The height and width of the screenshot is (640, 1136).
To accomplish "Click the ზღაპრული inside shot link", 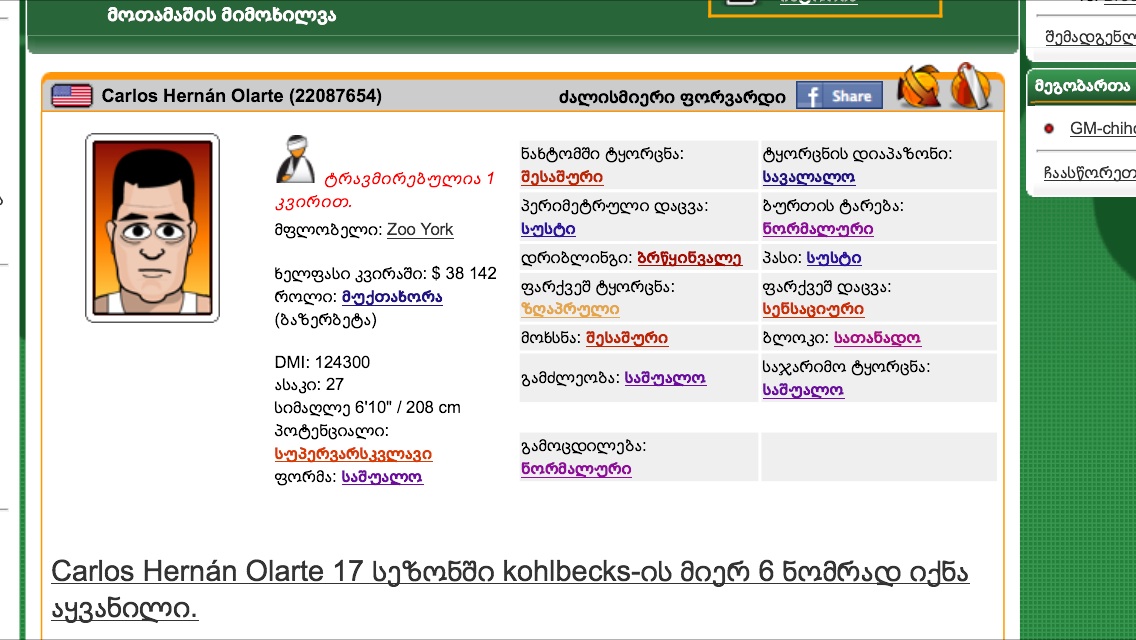I will (570, 309).
